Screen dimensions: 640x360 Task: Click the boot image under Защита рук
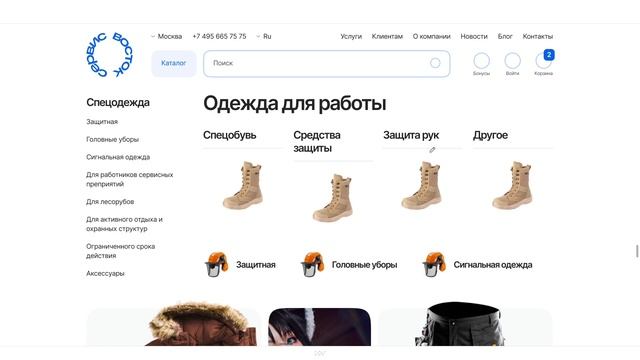click(x=422, y=185)
